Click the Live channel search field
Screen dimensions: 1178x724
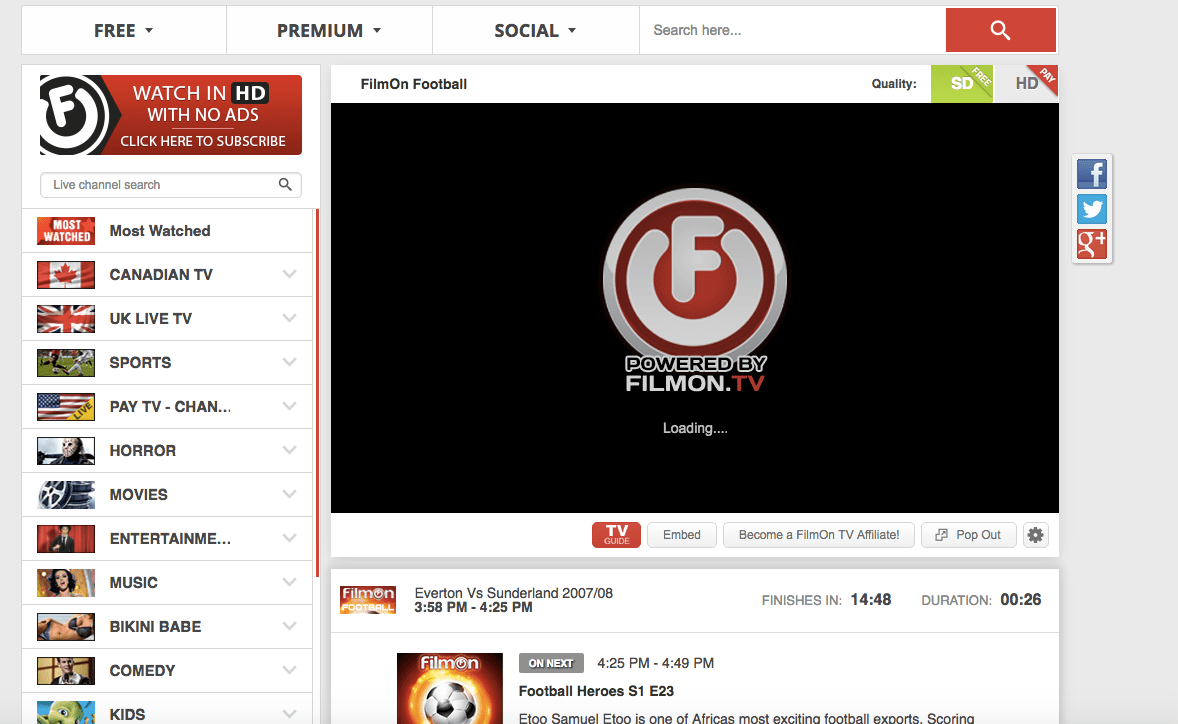[x=171, y=185]
